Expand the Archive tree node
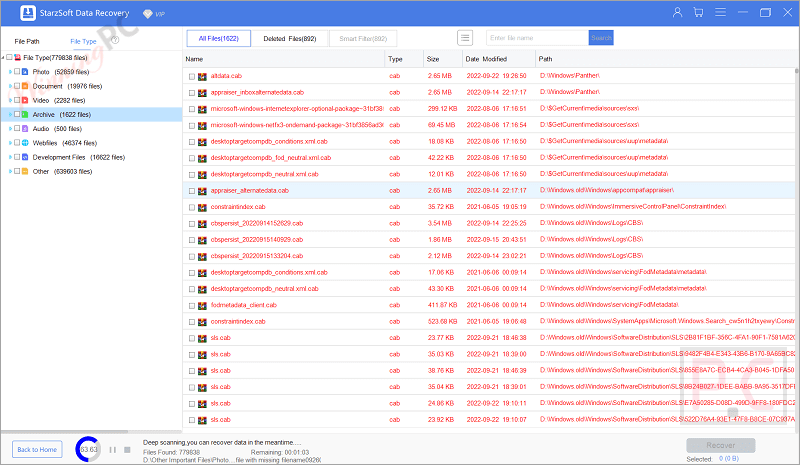800x465 pixels. [10, 115]
